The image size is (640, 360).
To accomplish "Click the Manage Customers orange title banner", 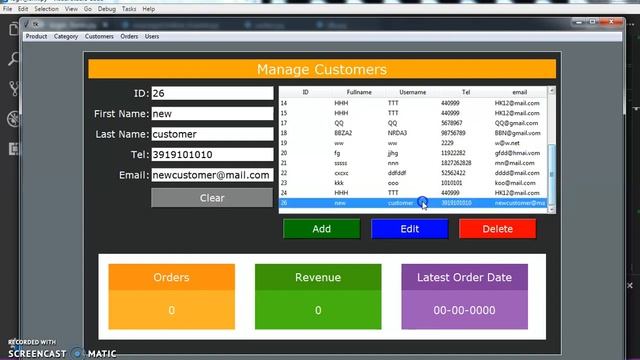I will [322, 69].
